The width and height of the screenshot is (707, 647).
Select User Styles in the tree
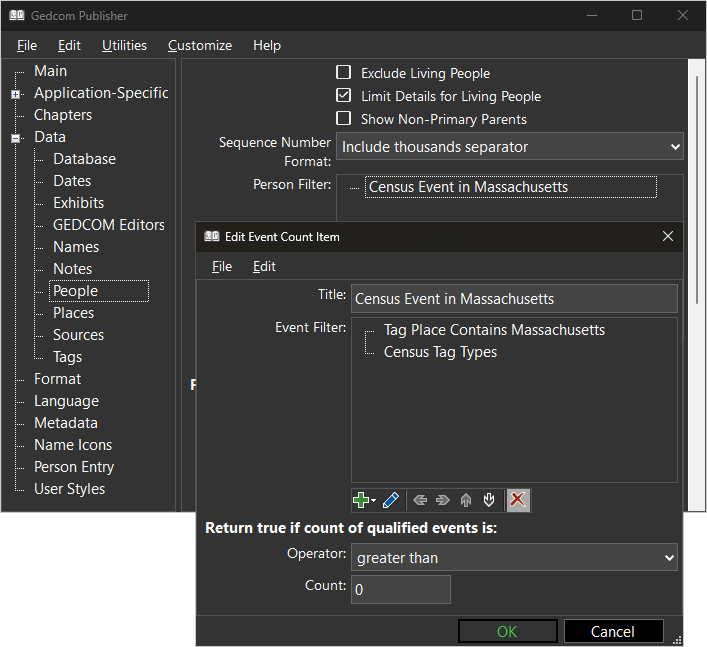coord(69,489)
